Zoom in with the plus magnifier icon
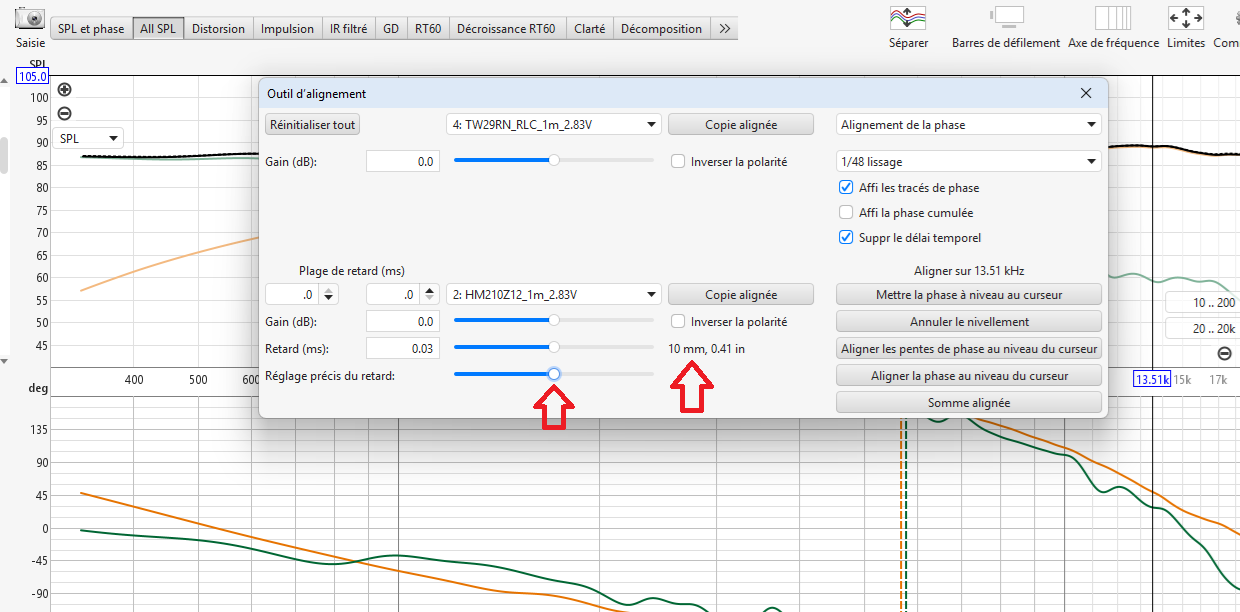The image size is (1240, 612). point(65,90)
